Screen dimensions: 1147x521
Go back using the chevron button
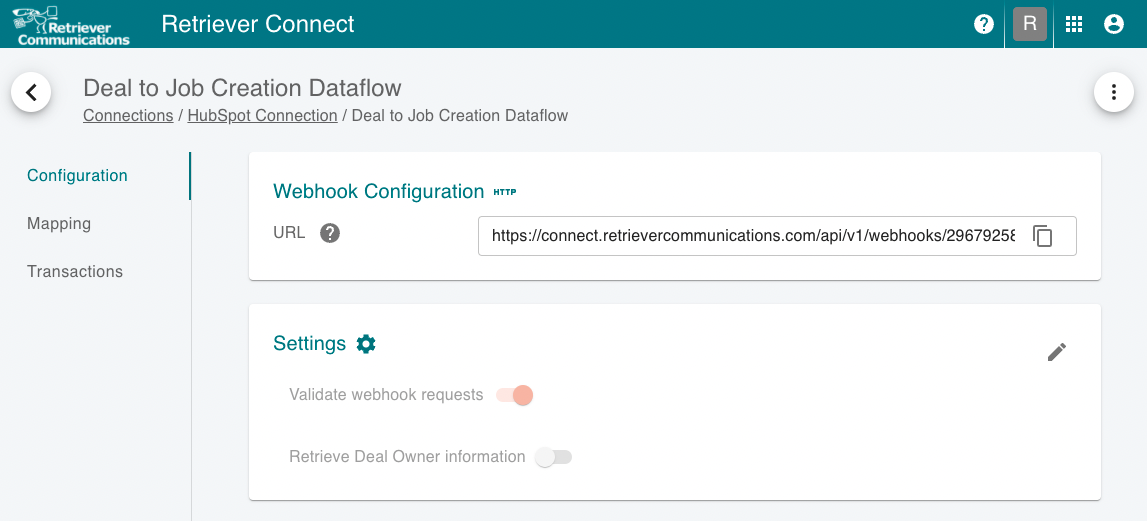point(31,92)
